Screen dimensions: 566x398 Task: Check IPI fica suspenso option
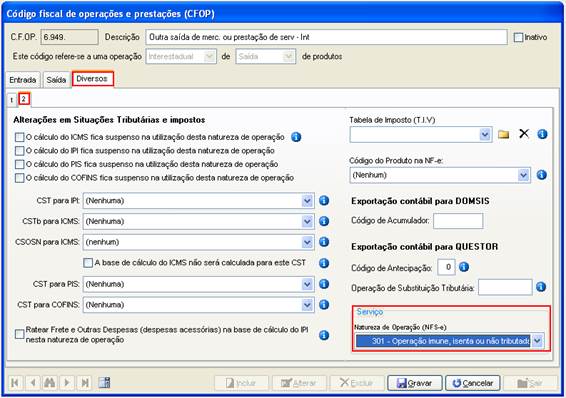tap(19, 150)
